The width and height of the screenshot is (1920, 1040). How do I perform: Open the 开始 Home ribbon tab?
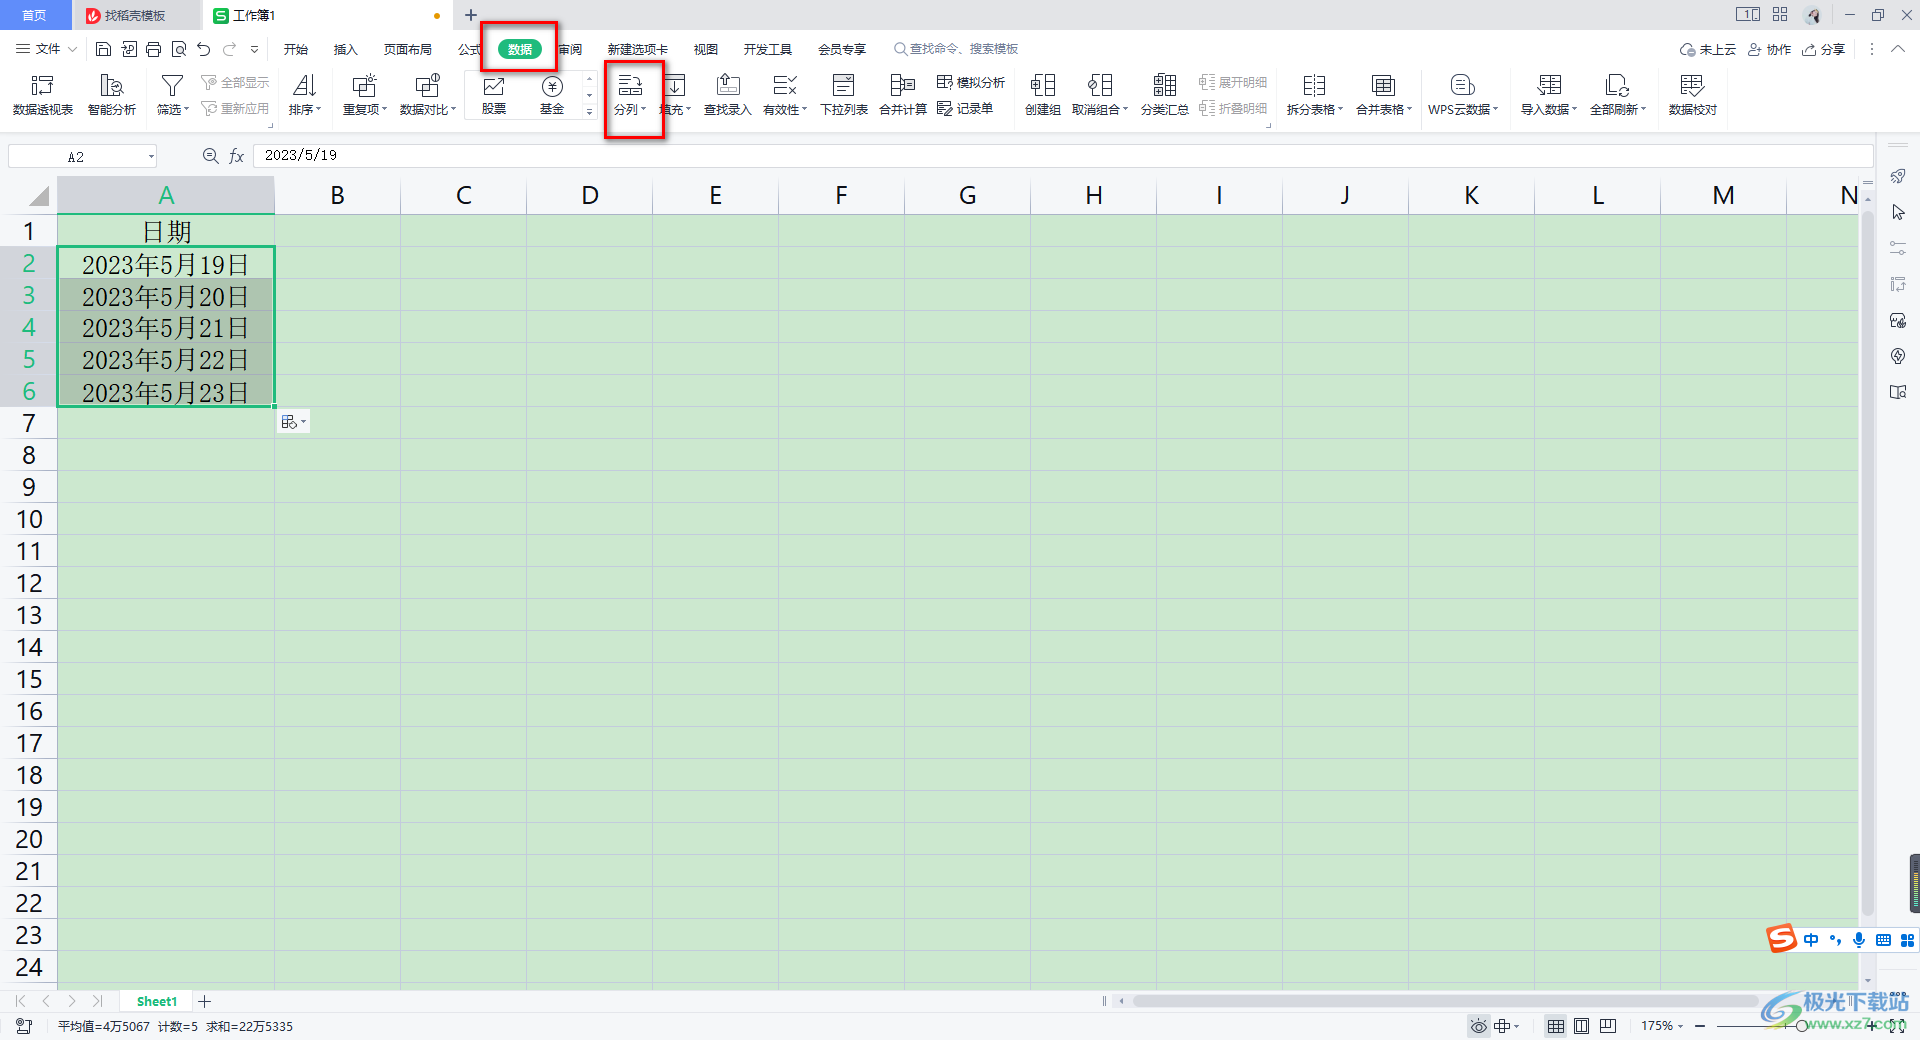pos(296,49)
